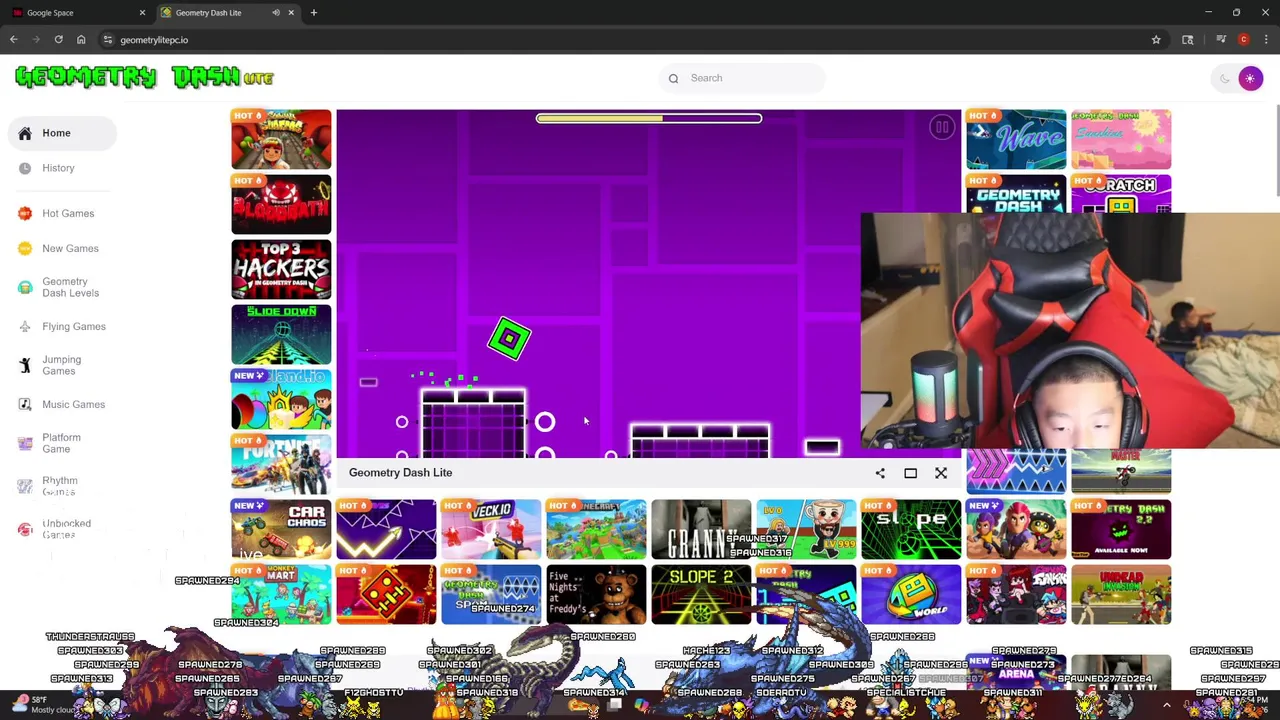Open Five Nights at Freddy's thumbnail
The height and width of the screenshot is (720, 1280).
[x=596, y=594]
